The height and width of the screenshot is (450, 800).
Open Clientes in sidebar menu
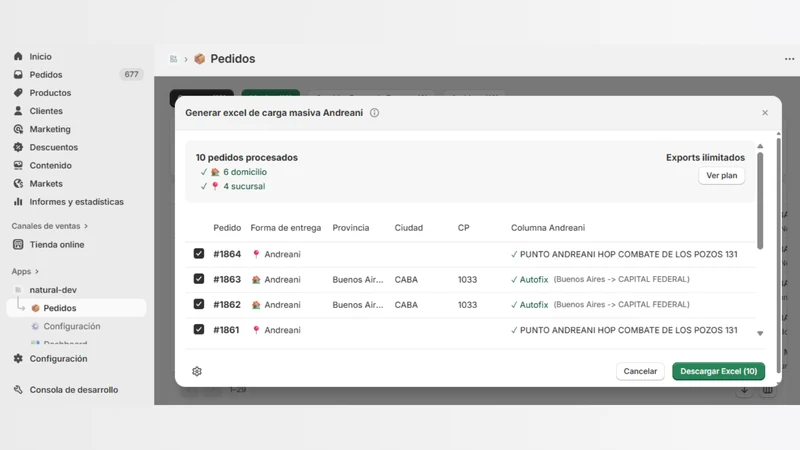(46, 111)
